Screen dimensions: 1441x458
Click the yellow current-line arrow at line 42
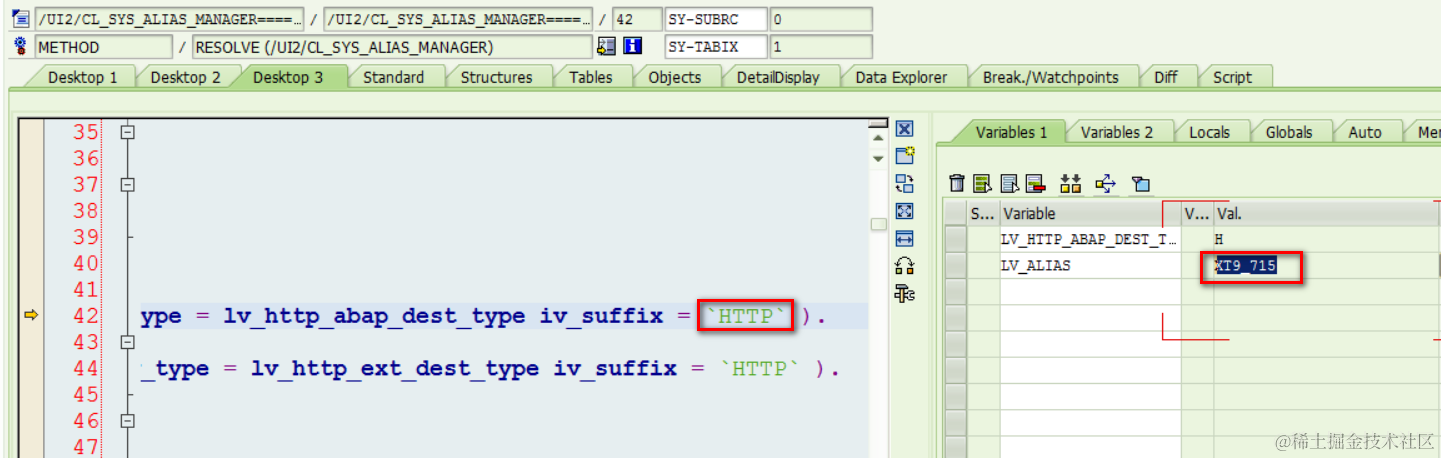(x=31, y=315)
